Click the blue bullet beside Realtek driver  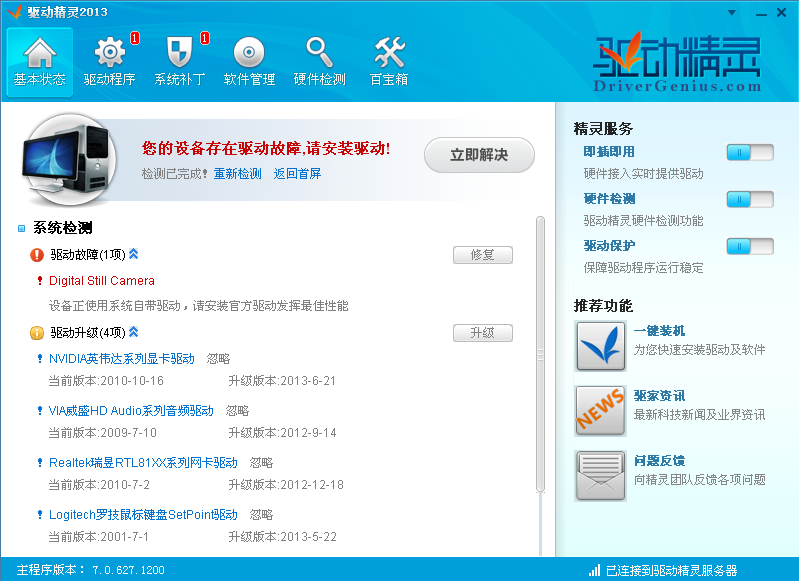(x=40, y=463)
